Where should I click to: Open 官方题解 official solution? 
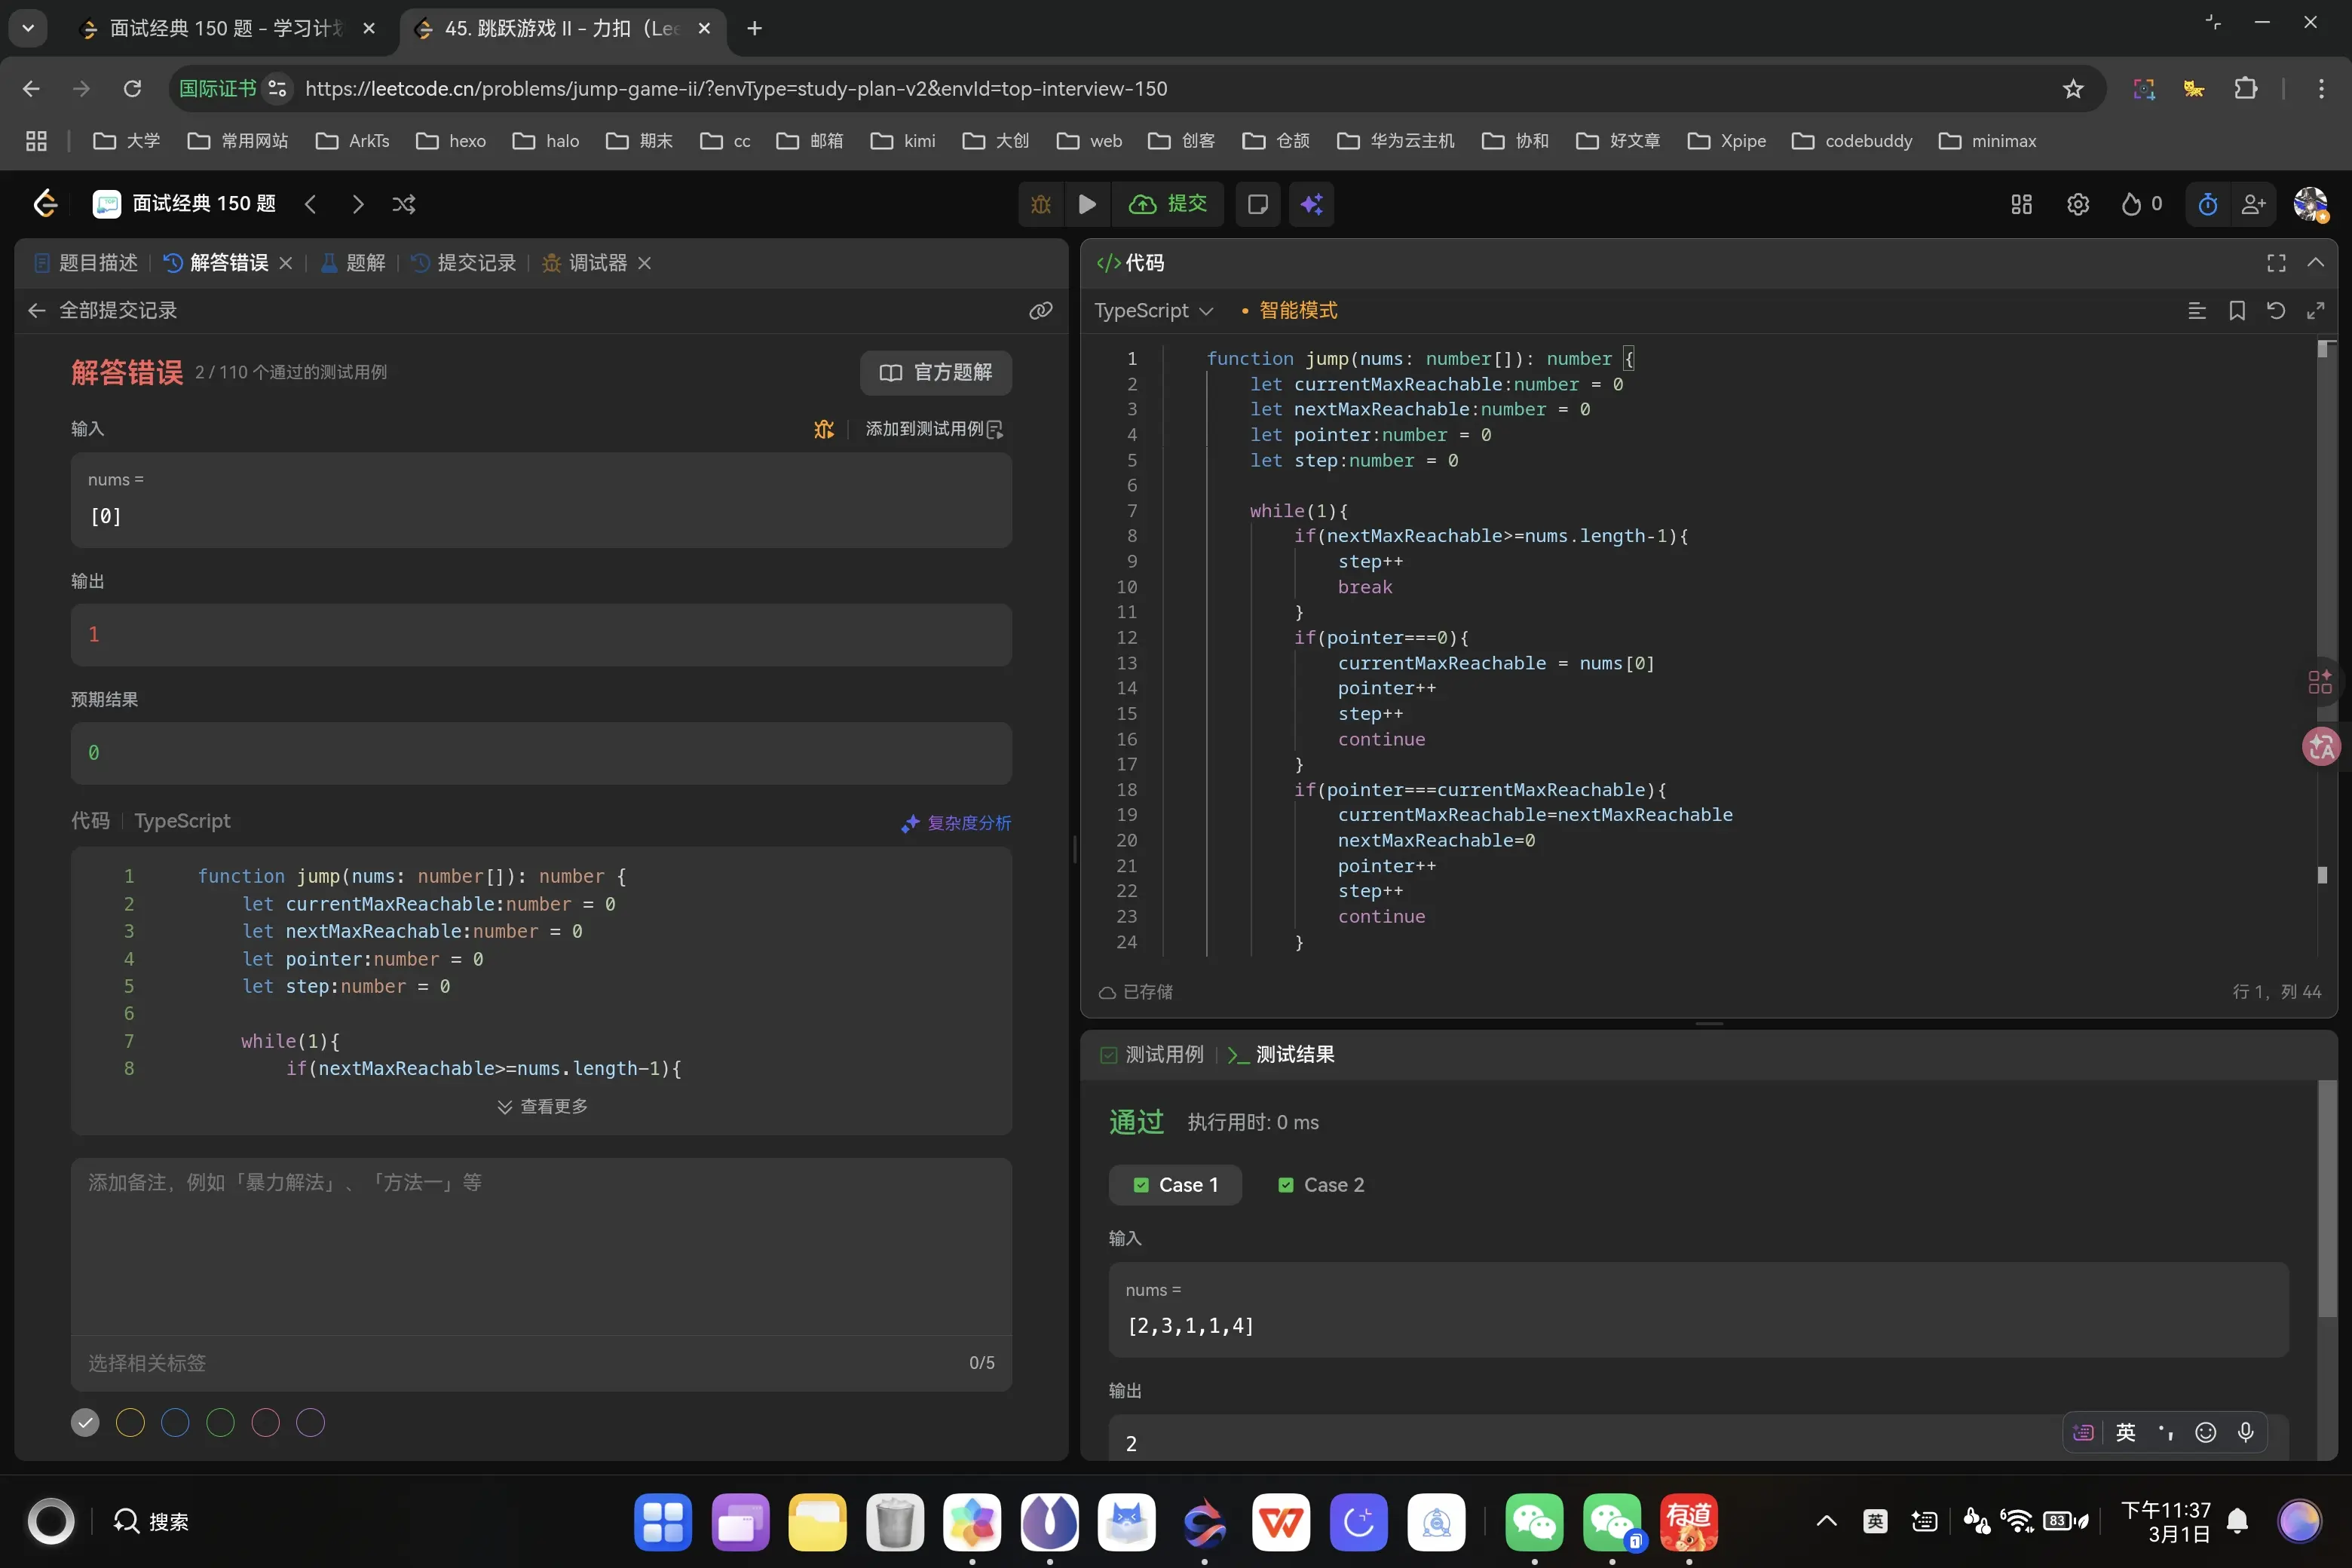(x=935, y=373)
